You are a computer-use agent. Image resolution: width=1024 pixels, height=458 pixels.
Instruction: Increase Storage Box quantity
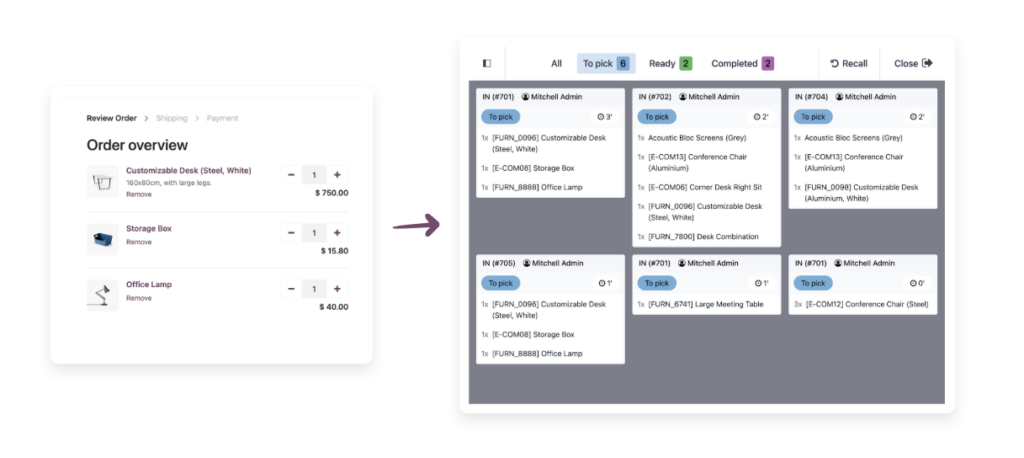pyautogui.click(x=337, y=233)
